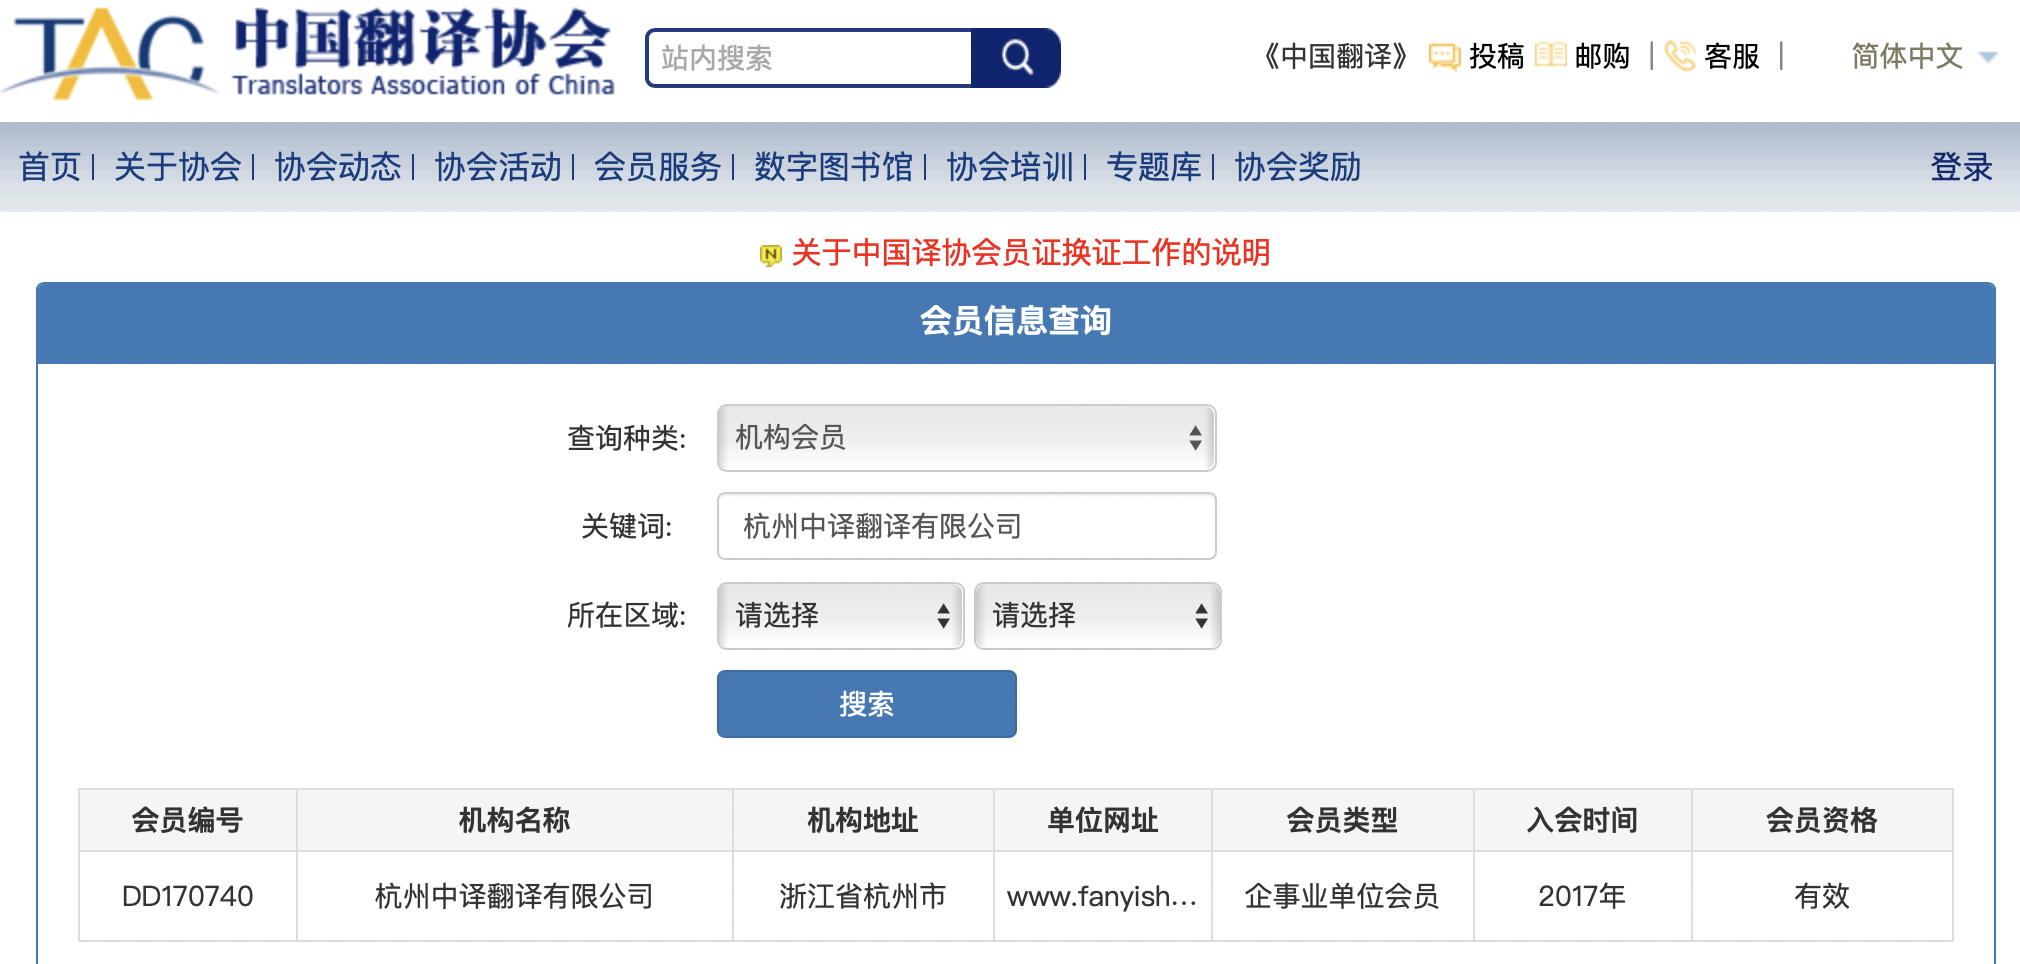The width and height of the screenshot is (2020, 964).
Task: Click the 会员类型 column header
Action: click(1342, 820)
